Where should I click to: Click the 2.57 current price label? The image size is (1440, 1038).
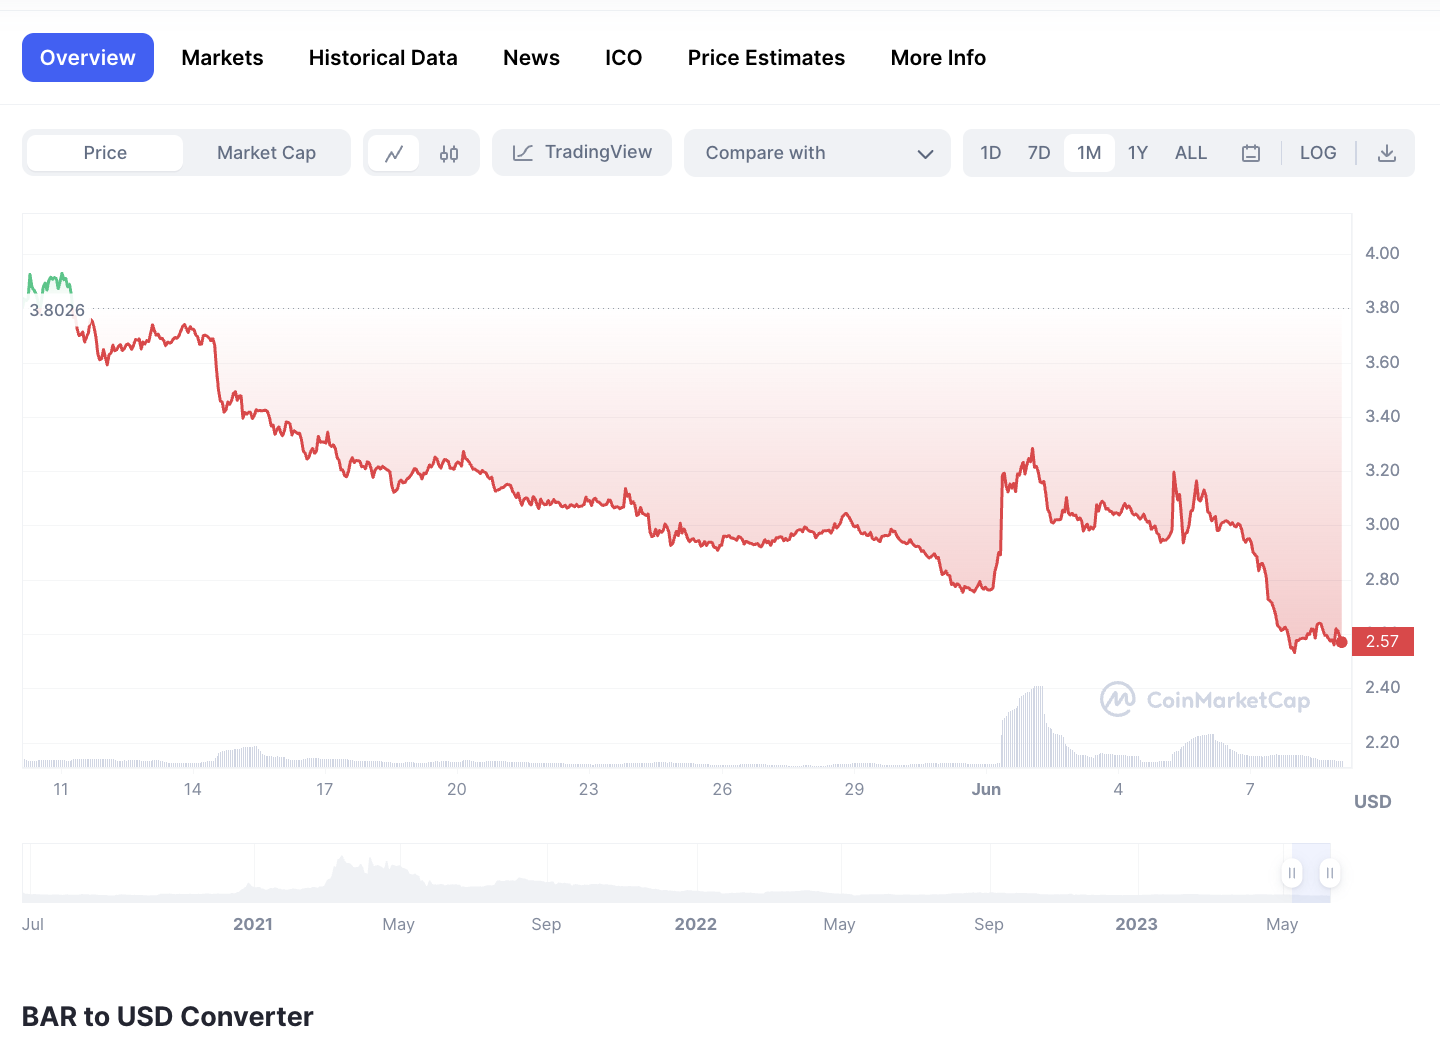click(x=1383, y=641)
